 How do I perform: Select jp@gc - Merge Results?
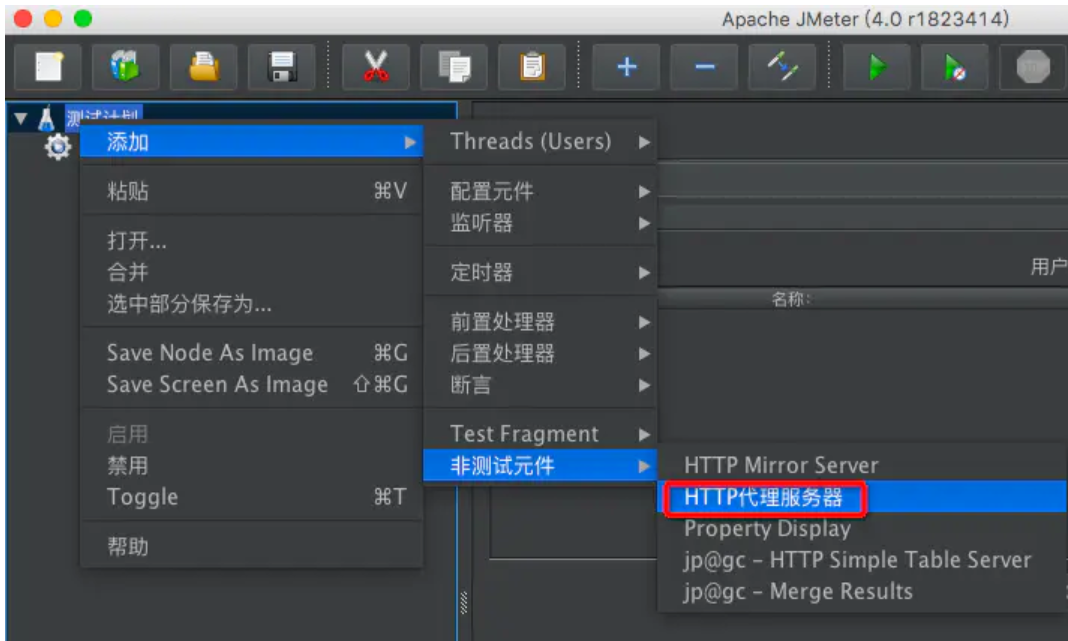(x=862, y=591)
